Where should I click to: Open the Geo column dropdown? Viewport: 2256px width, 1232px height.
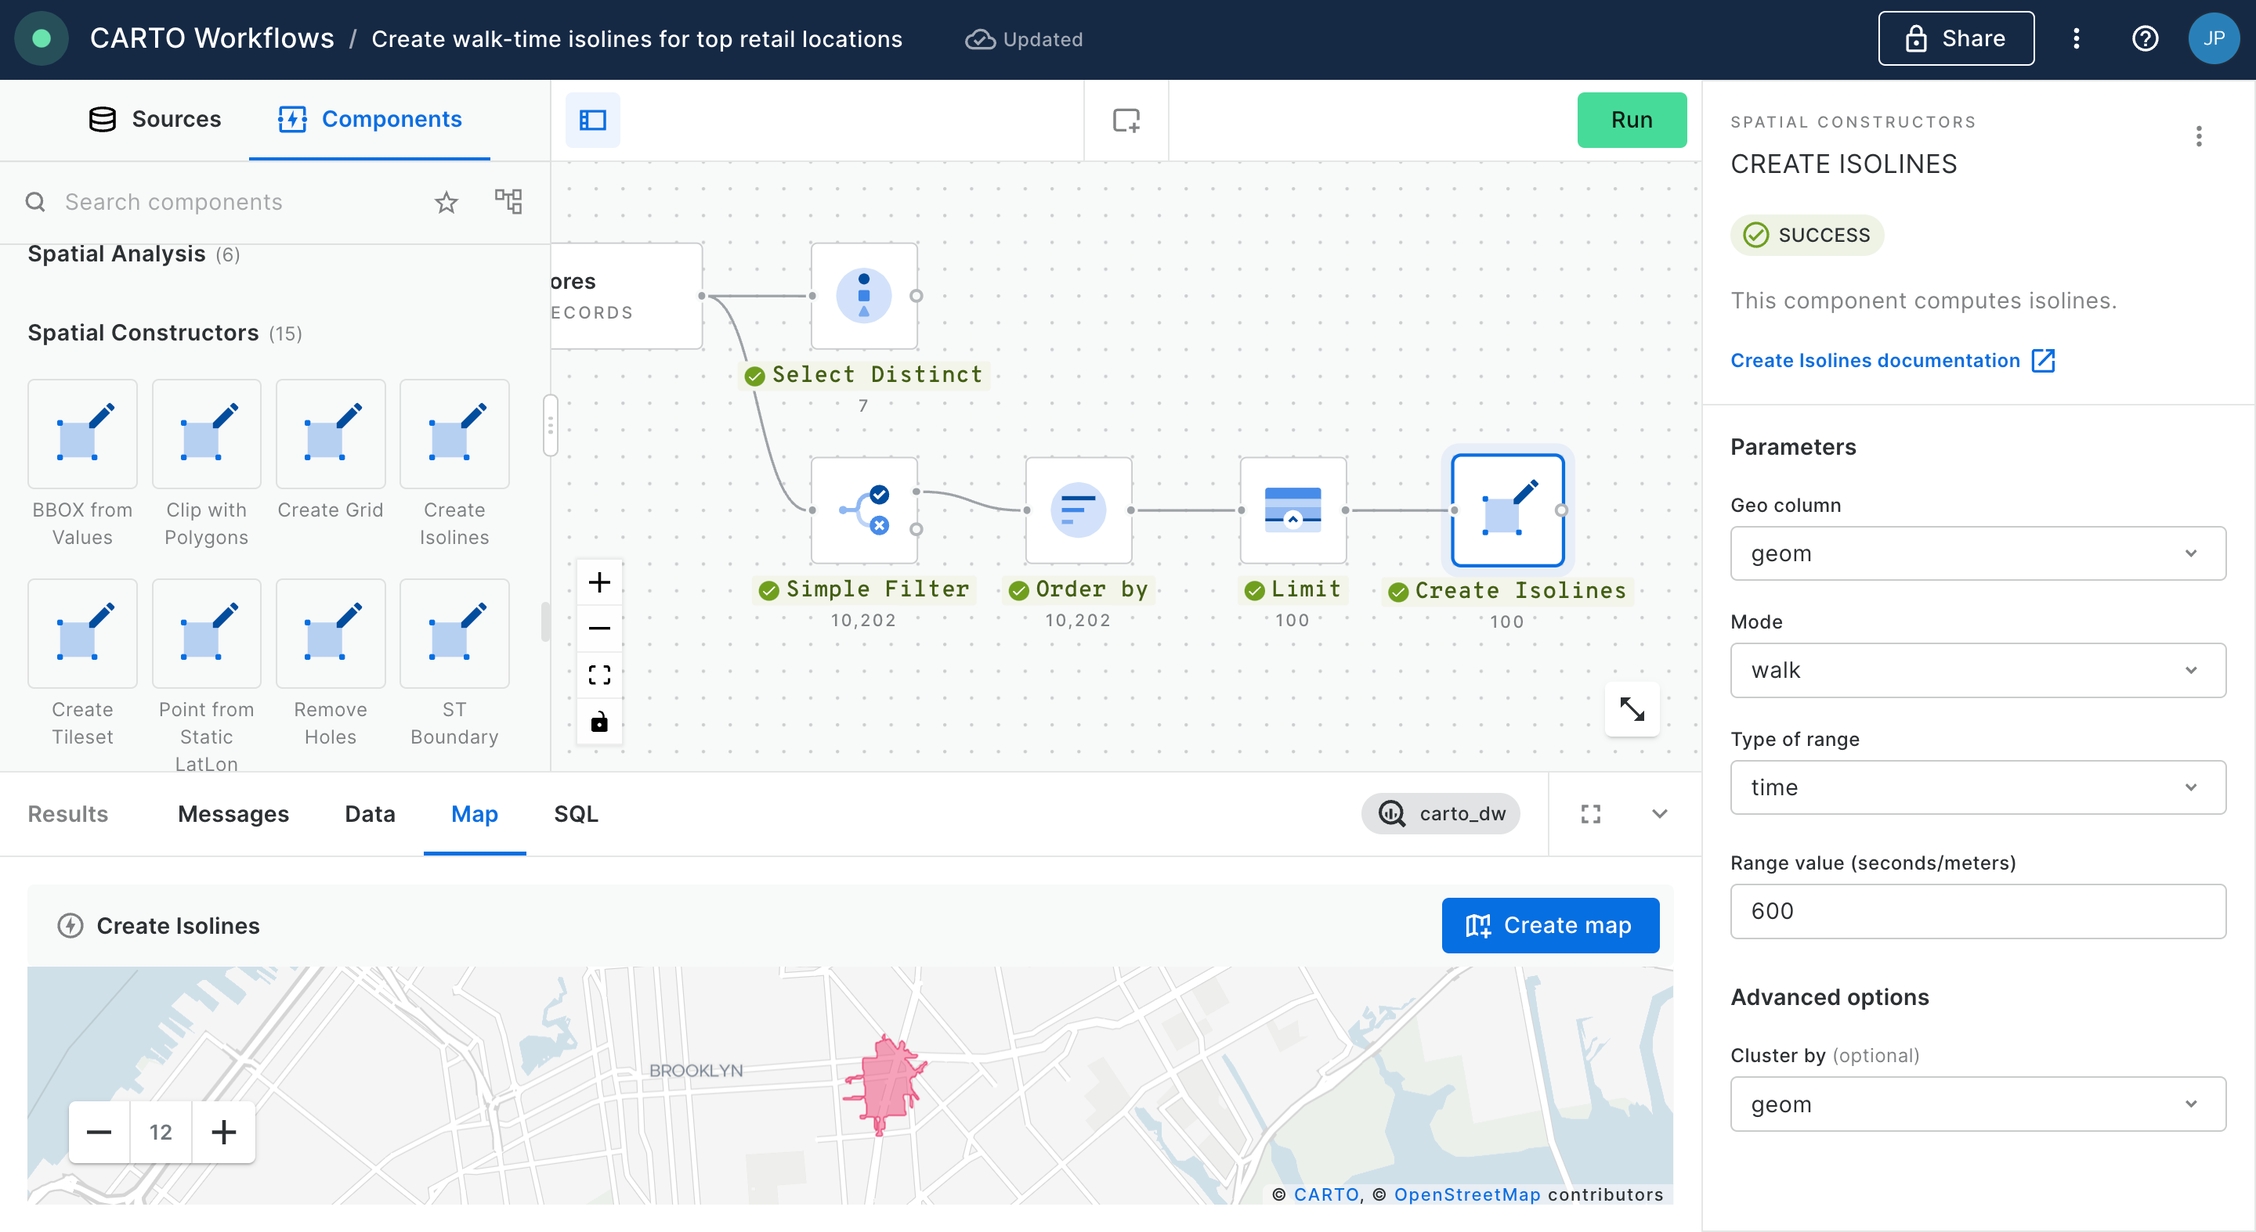(x=1977, y=553)
